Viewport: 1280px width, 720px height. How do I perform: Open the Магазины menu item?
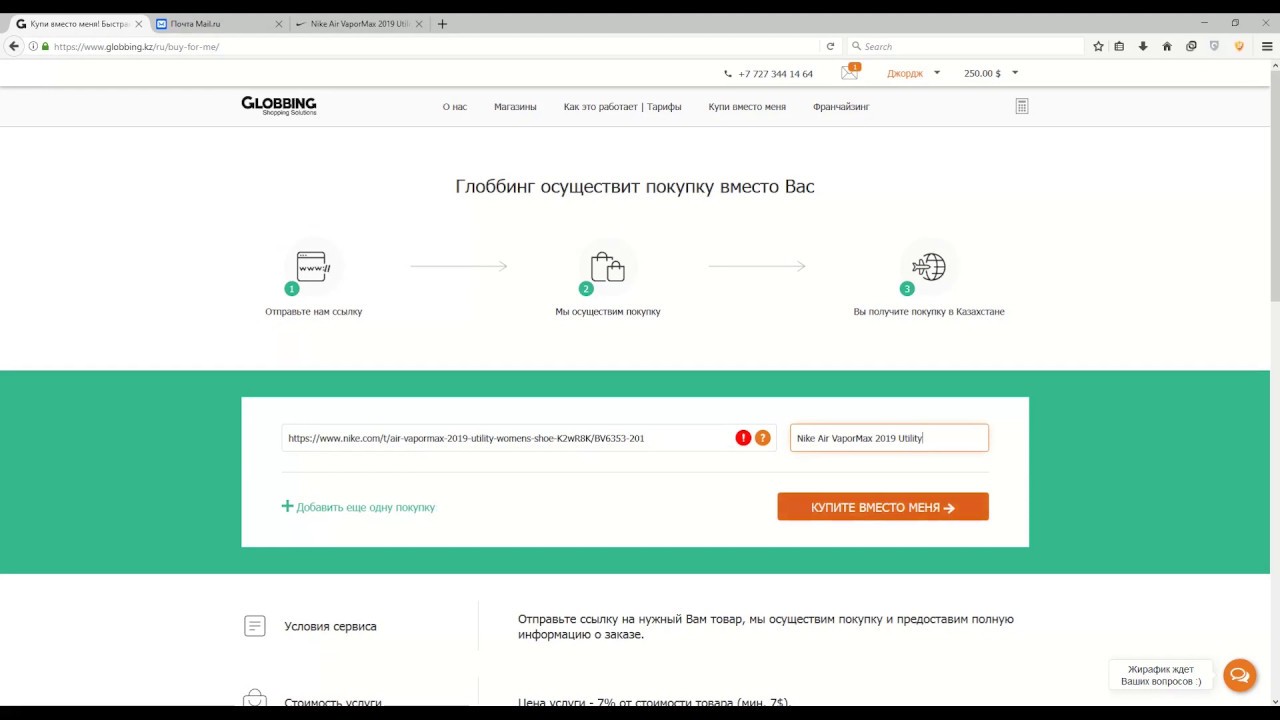coord(515,107)
